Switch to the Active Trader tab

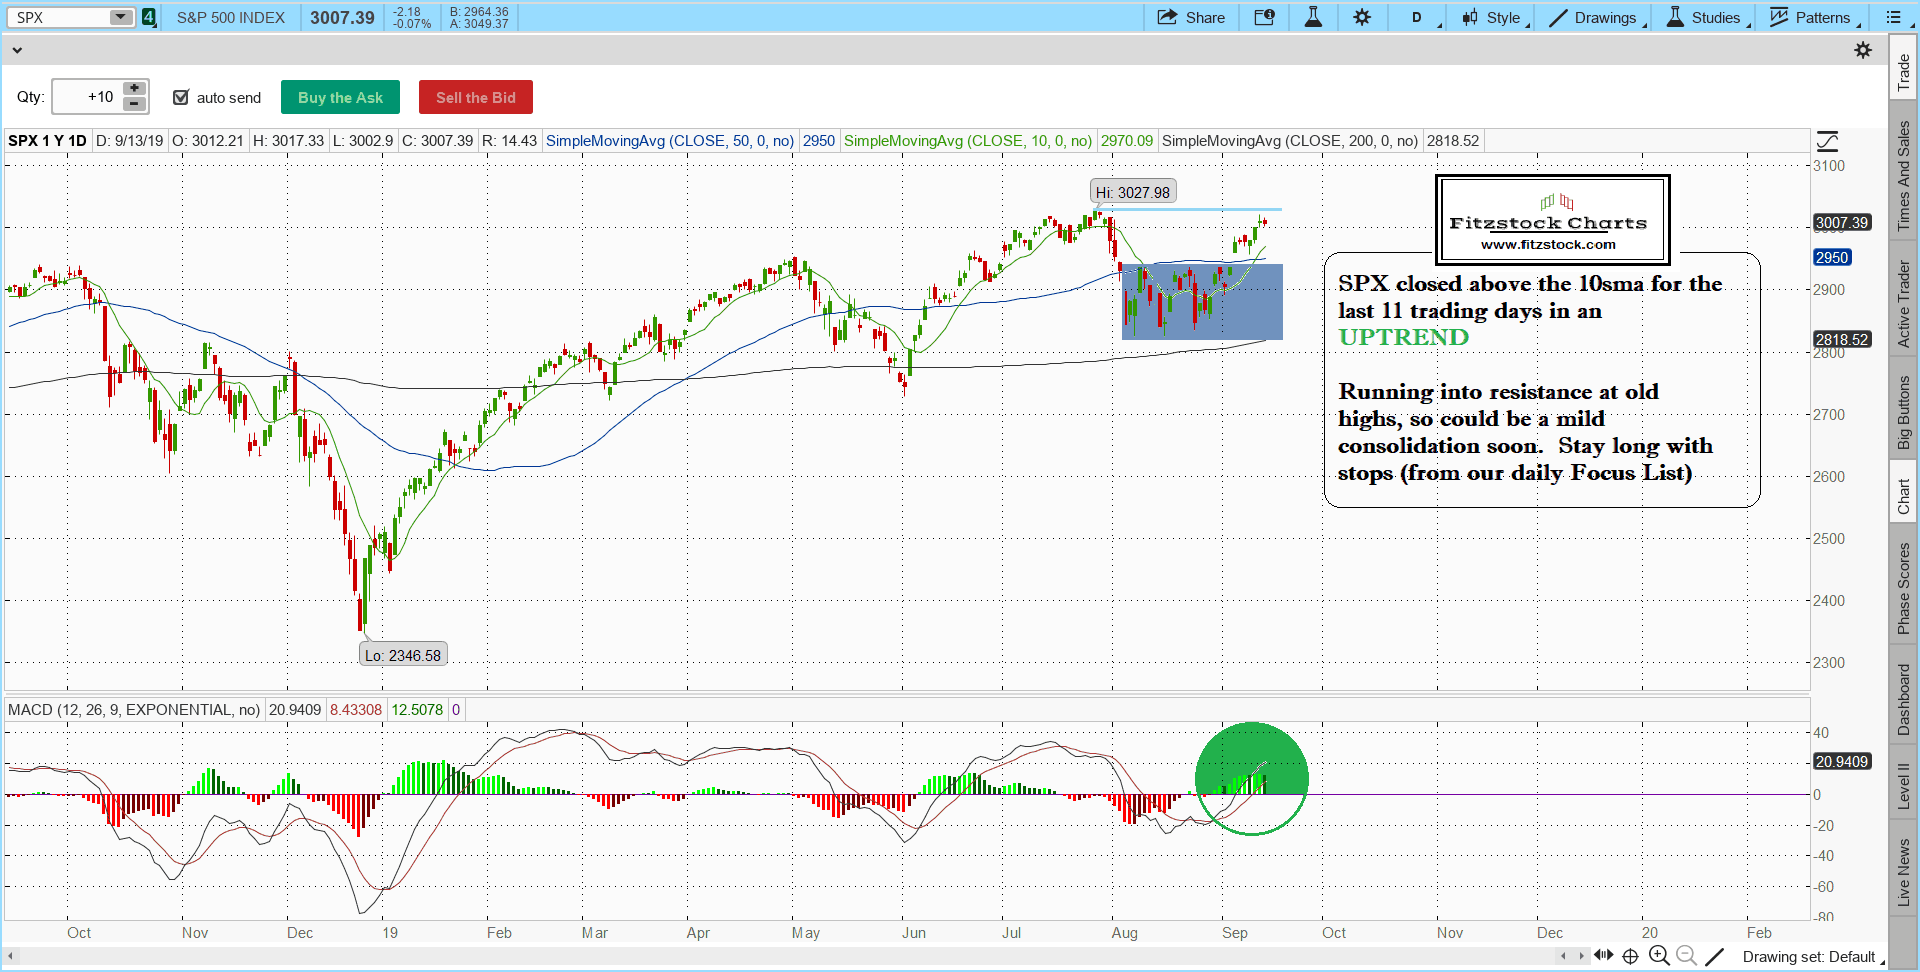[x=1903, y=304]
